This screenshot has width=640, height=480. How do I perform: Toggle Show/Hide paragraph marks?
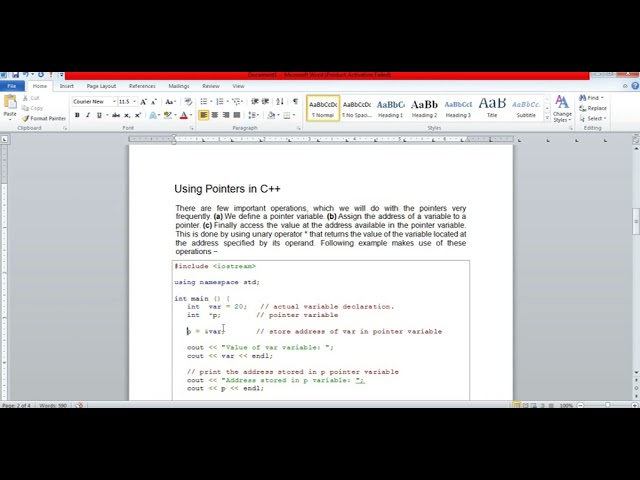(x=296, y=101)
